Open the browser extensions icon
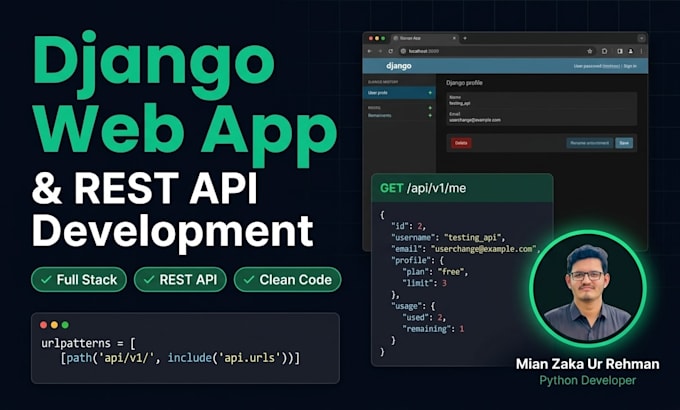The width and height of the screenshot is (680, 410). pos(605,51)
